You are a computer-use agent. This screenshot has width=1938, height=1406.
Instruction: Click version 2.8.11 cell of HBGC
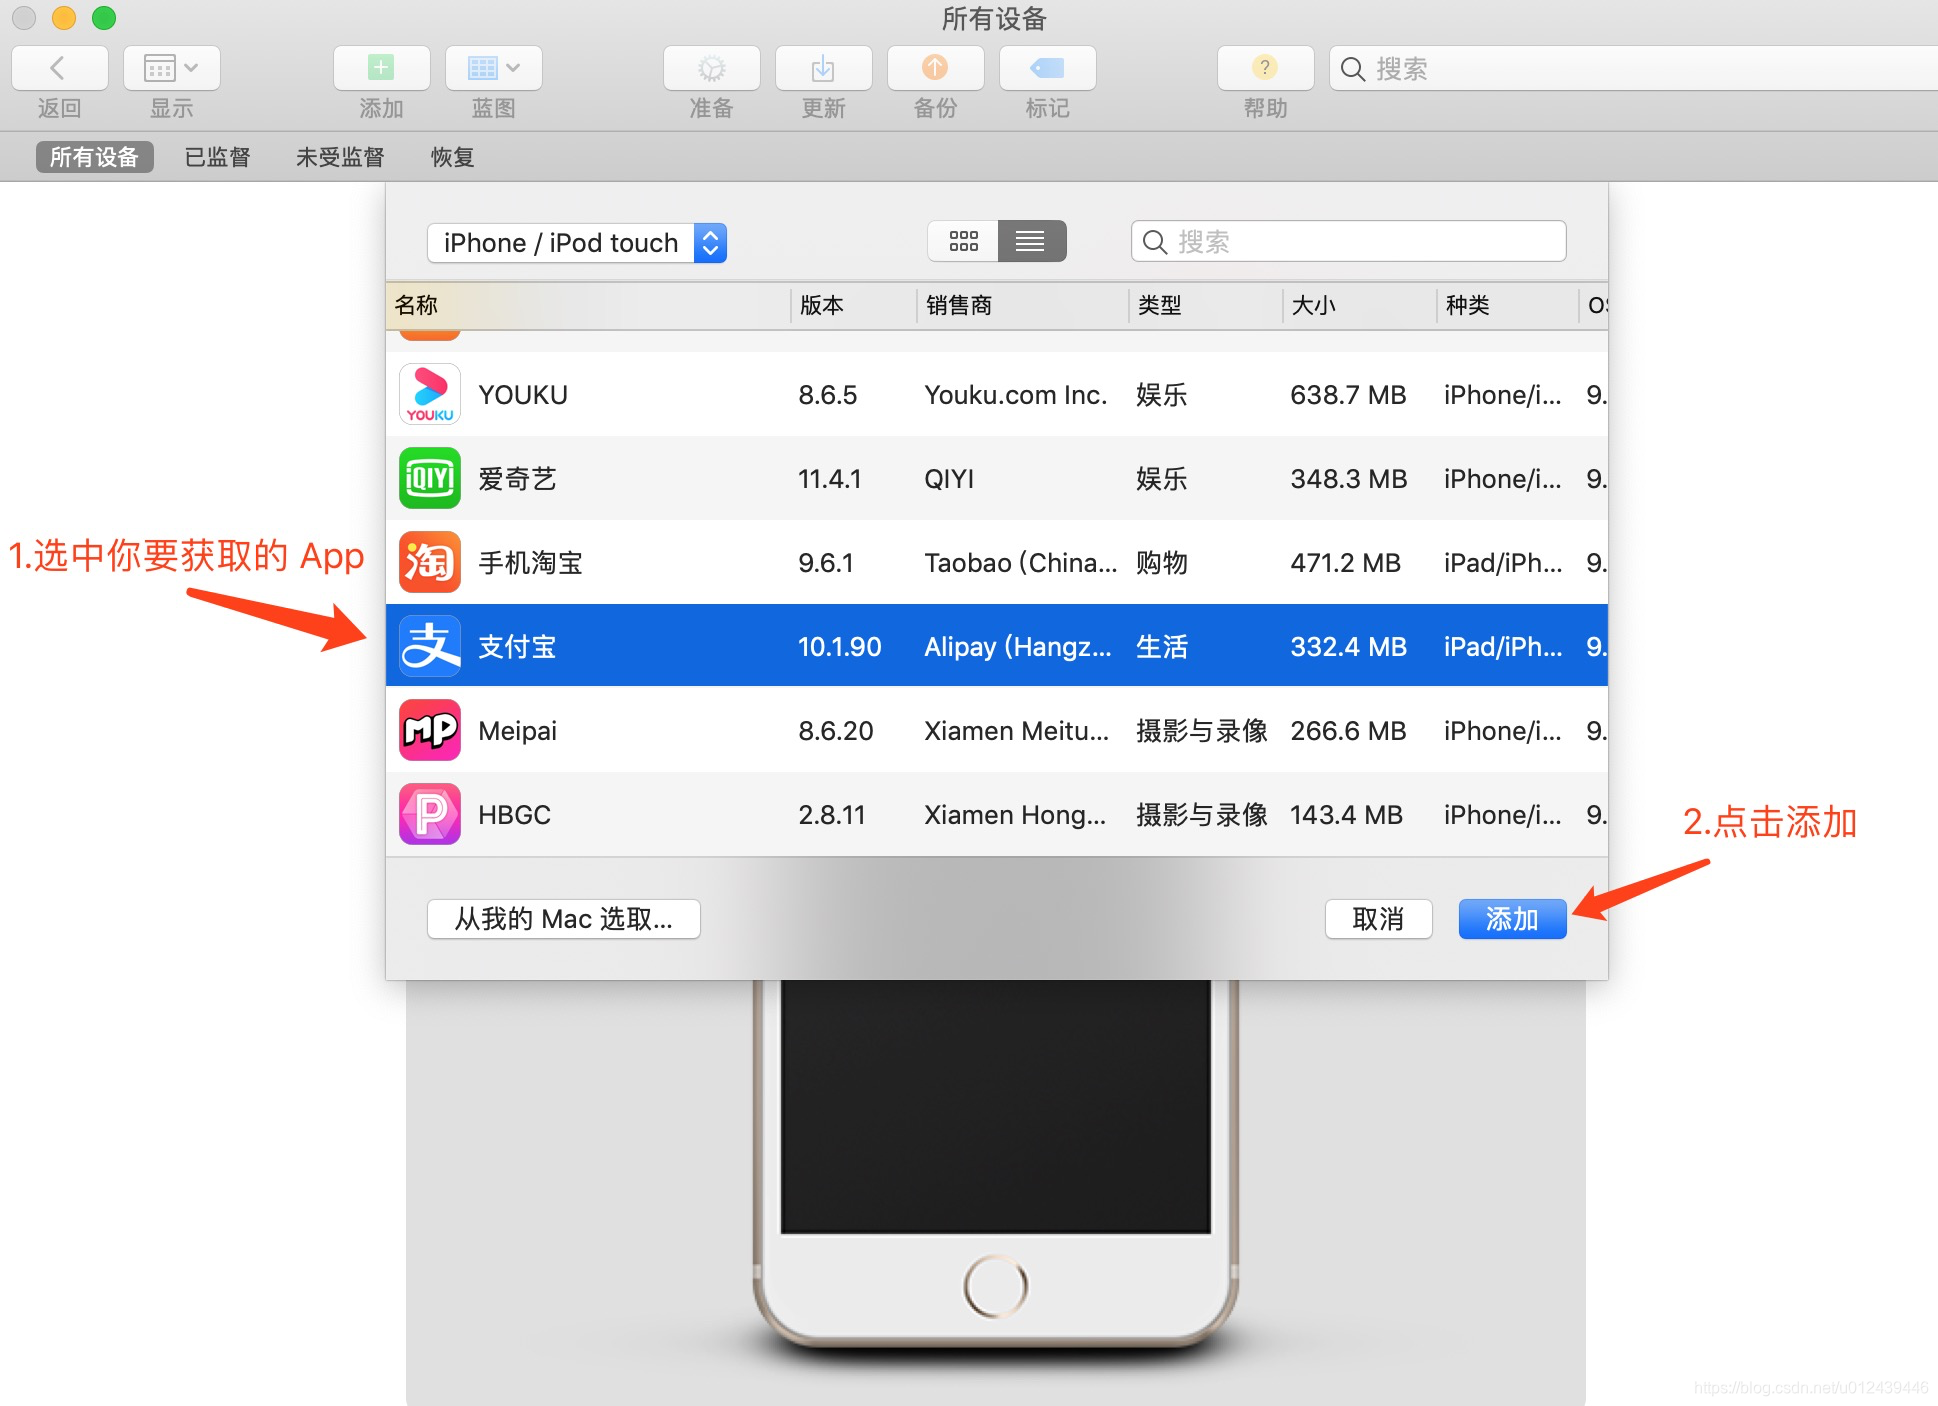pyautogui.click(x=831, y=815)
